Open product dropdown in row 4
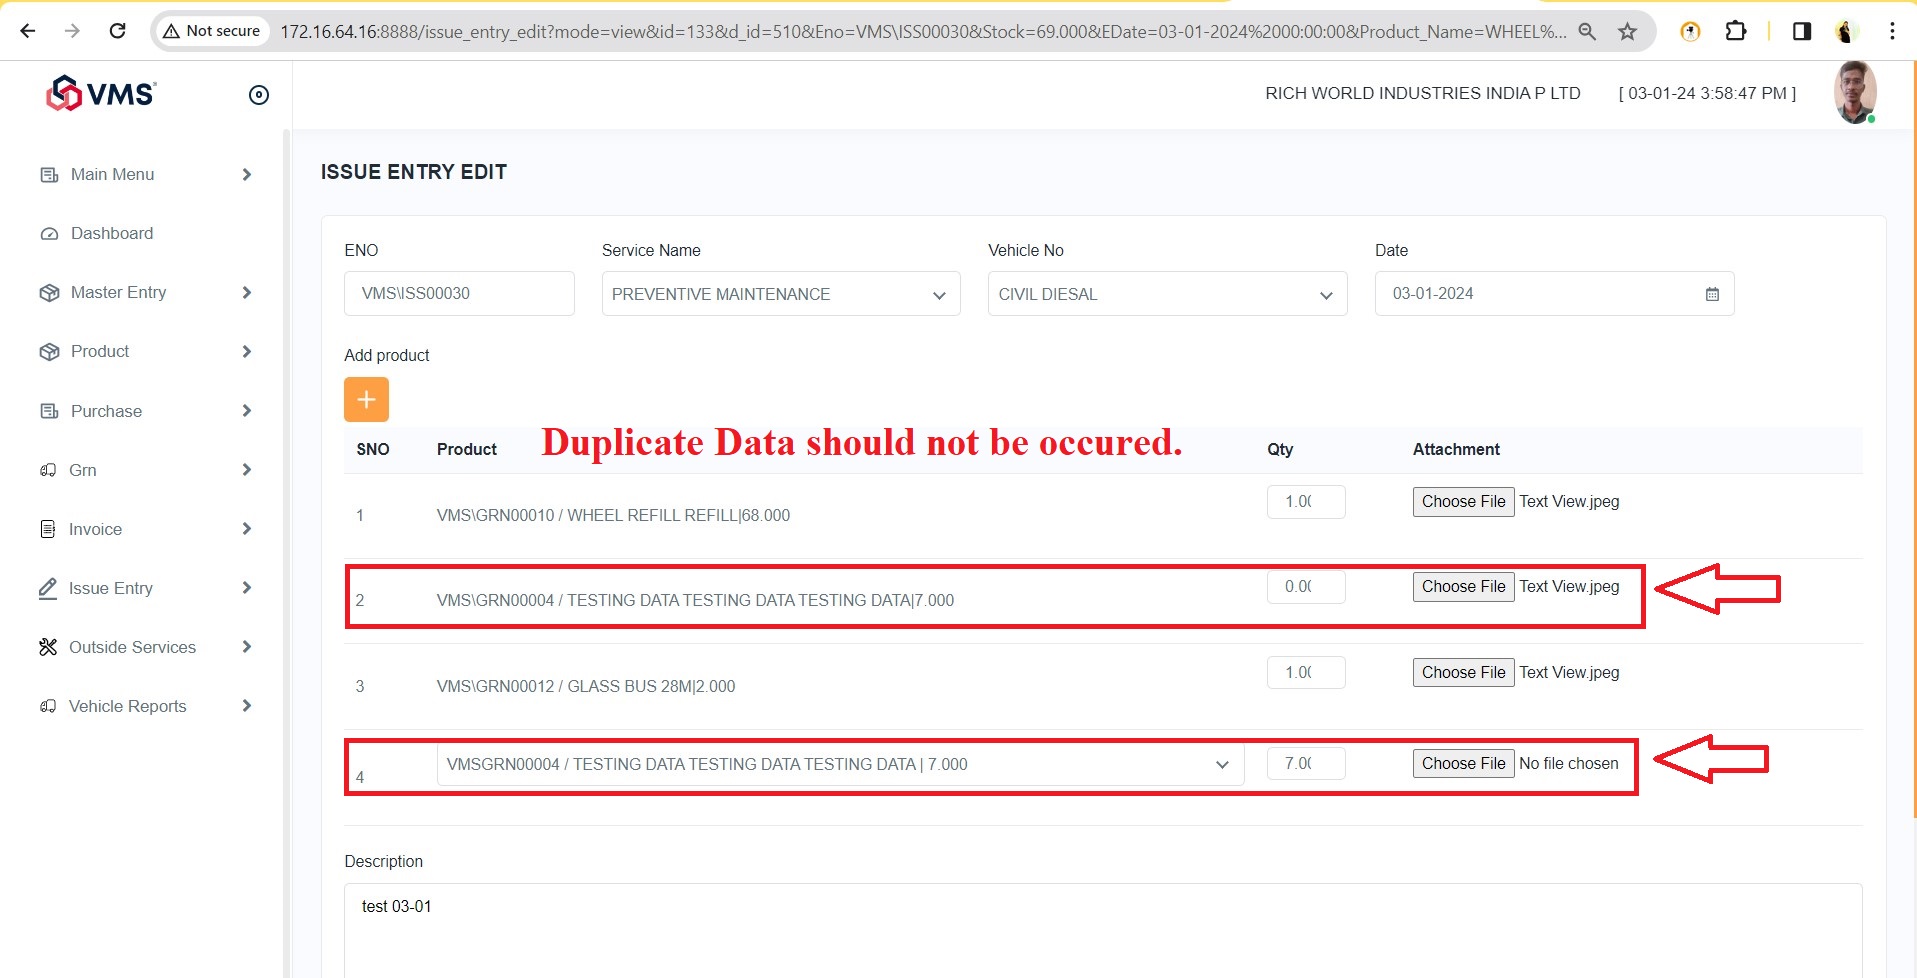Image resolution: width=1917 pixels, height=978 pixels. click(x=839, y=764)
